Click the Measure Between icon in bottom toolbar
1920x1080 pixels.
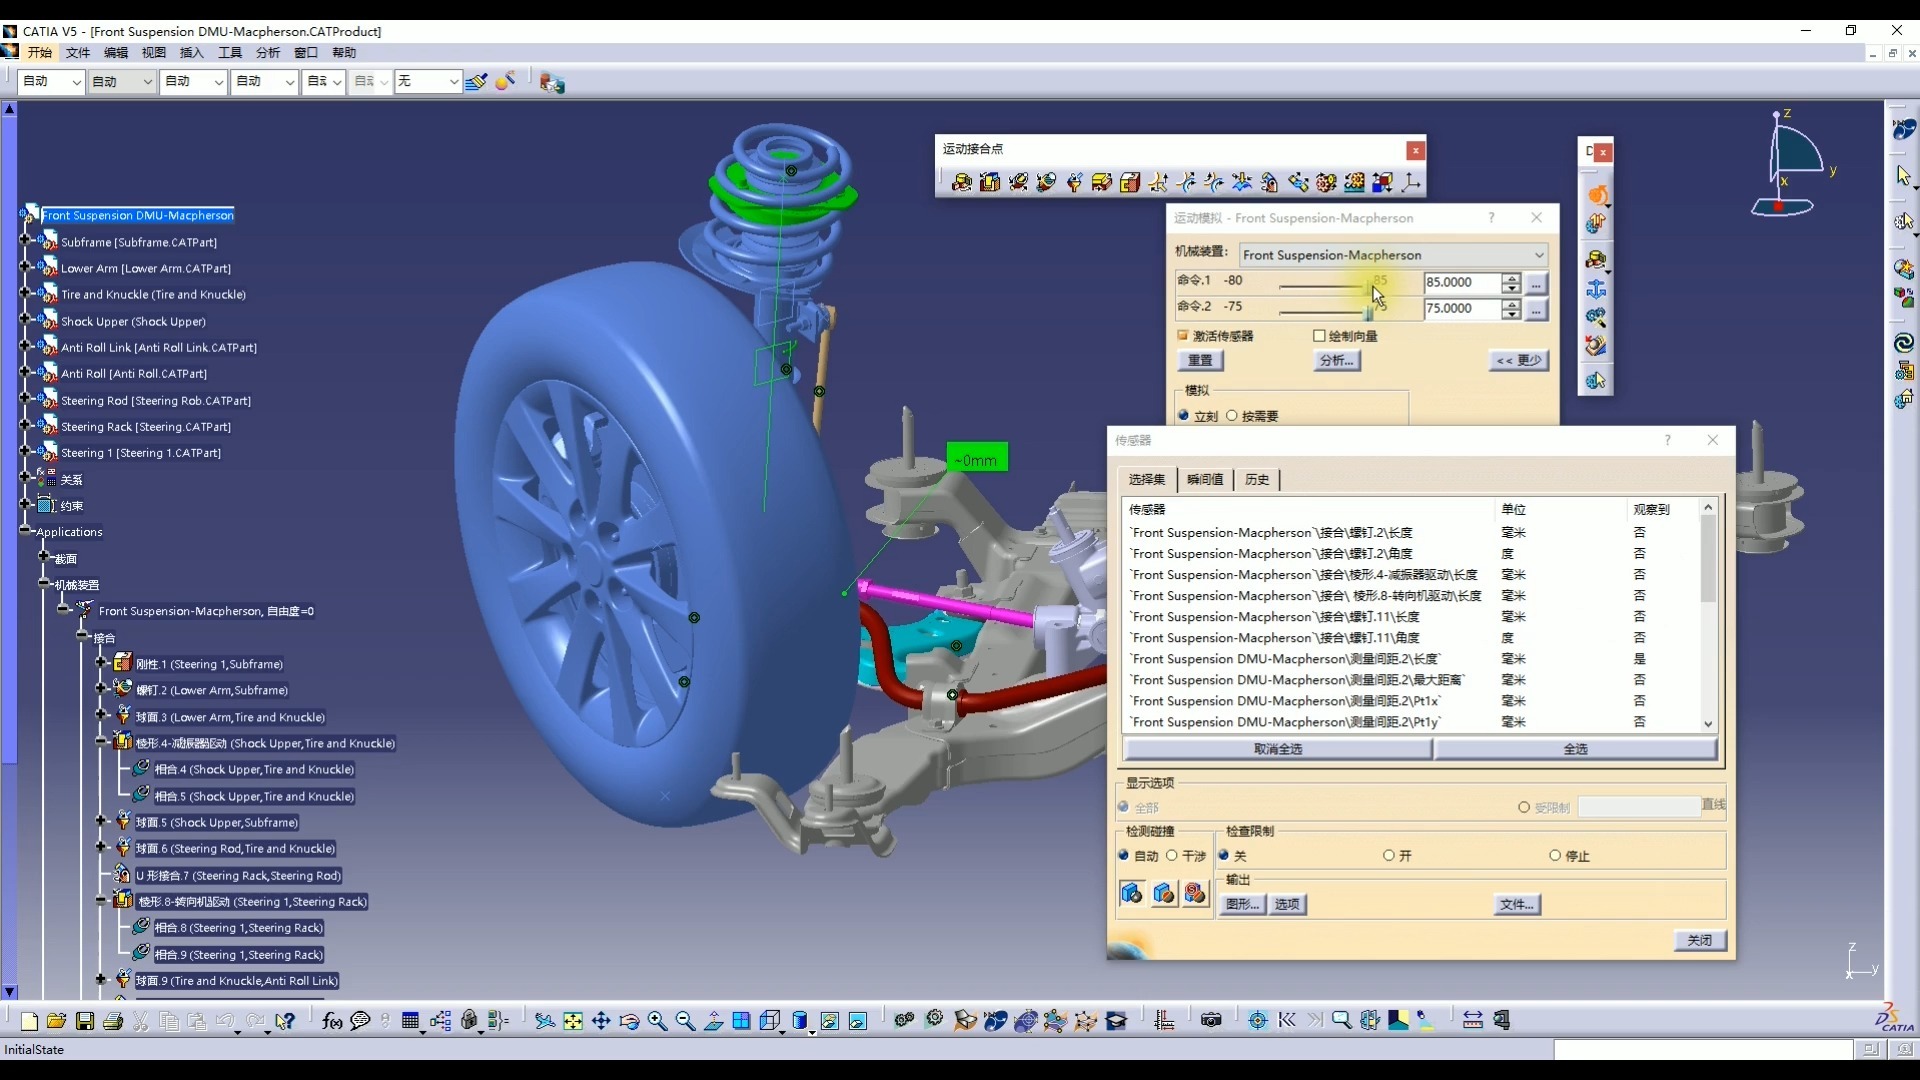pyautogui.click(x=1473, y=1021)
